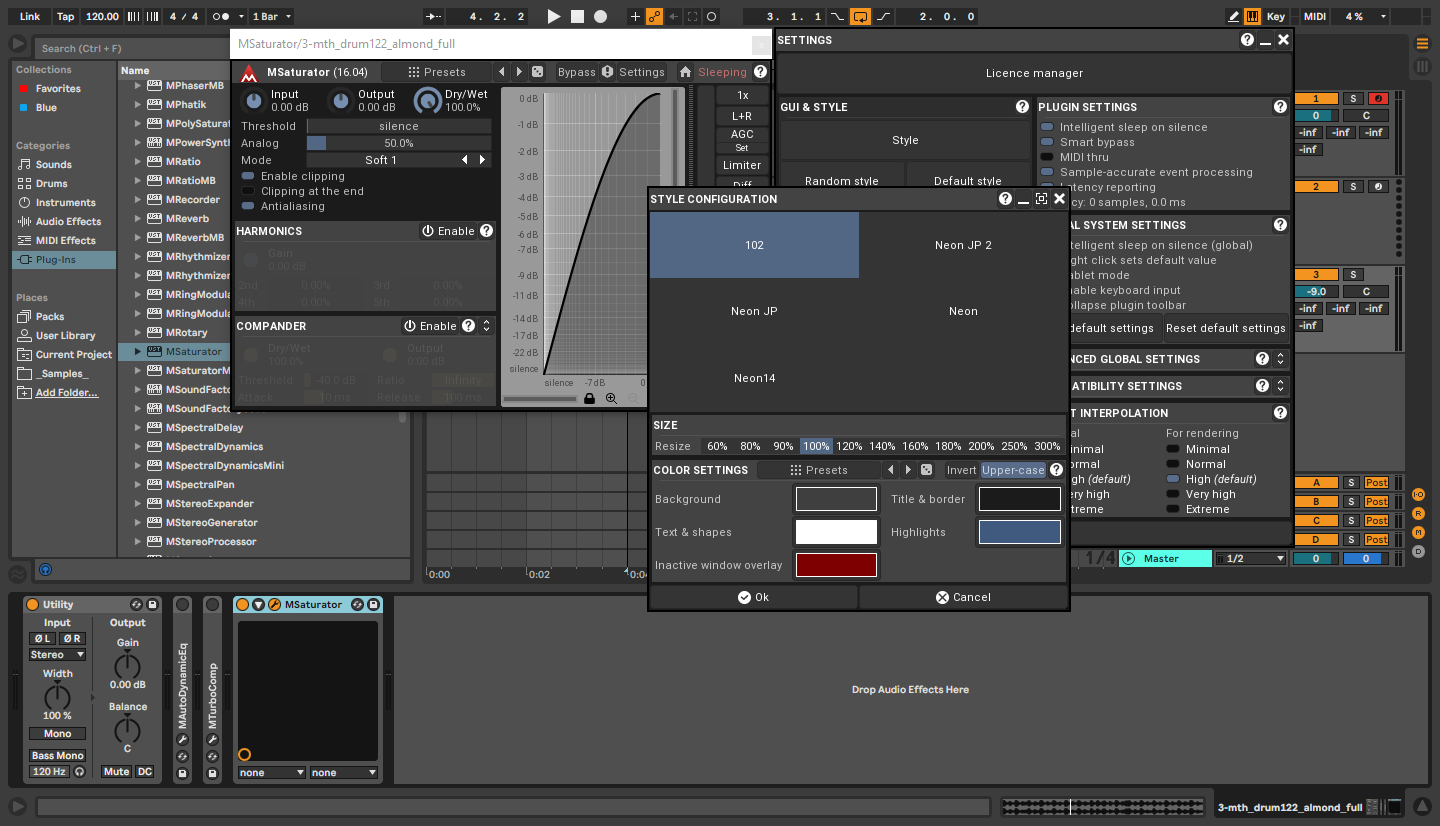Arm the arrangement Record button

point(600,16)
